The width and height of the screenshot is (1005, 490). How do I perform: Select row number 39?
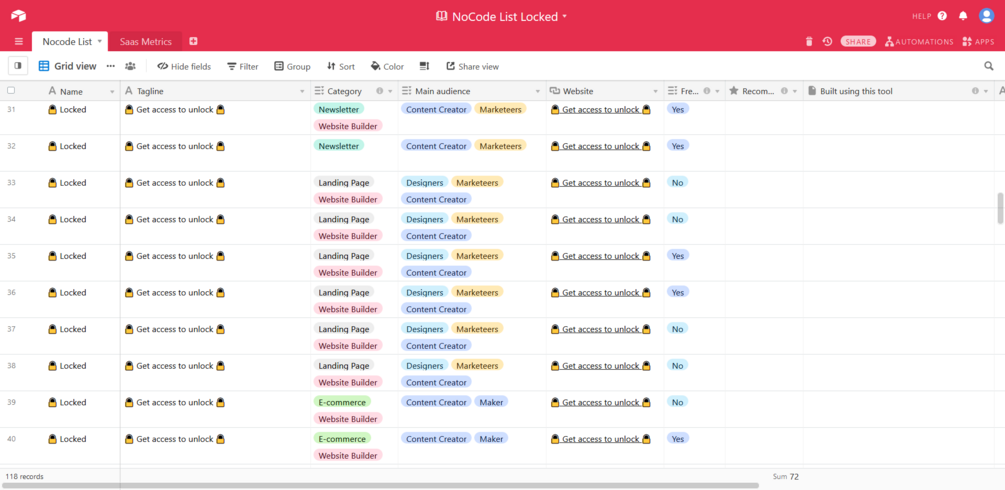pyautogui.click(x=11, y=403)
